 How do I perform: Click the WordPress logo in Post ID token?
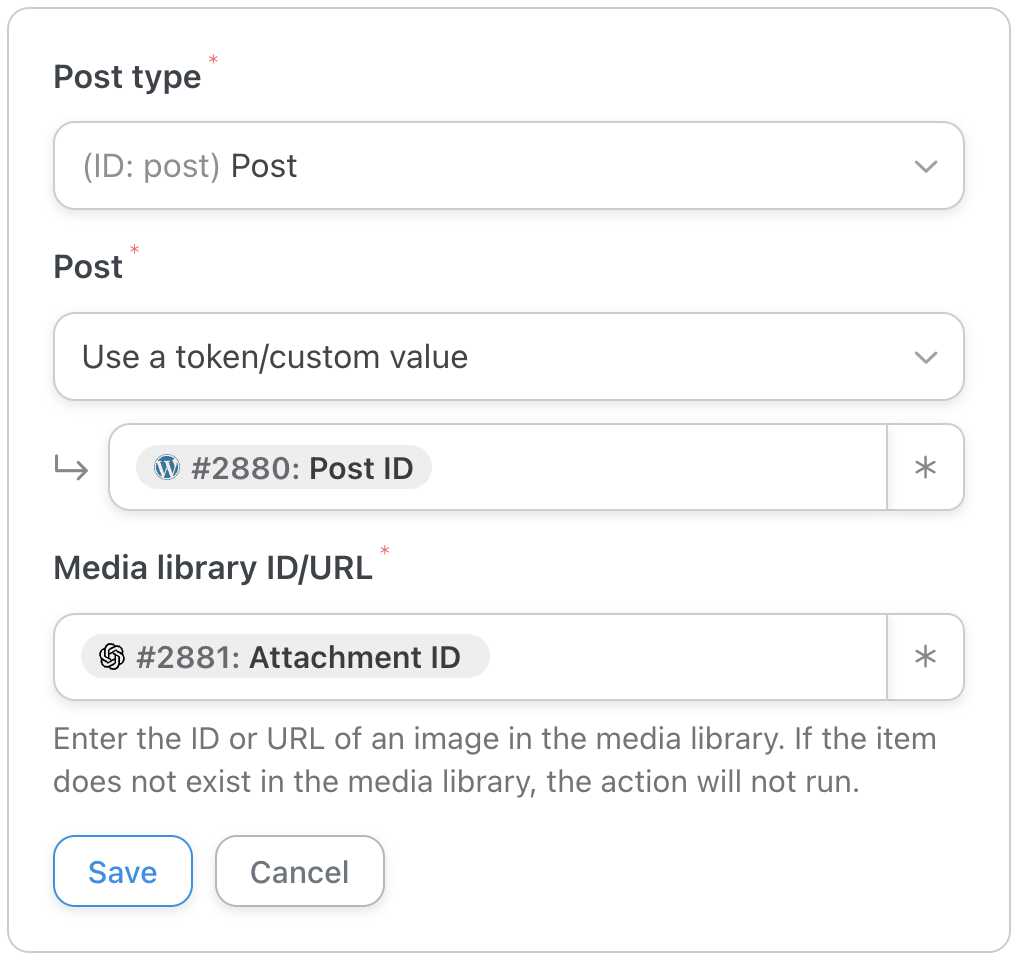[167, 467]
